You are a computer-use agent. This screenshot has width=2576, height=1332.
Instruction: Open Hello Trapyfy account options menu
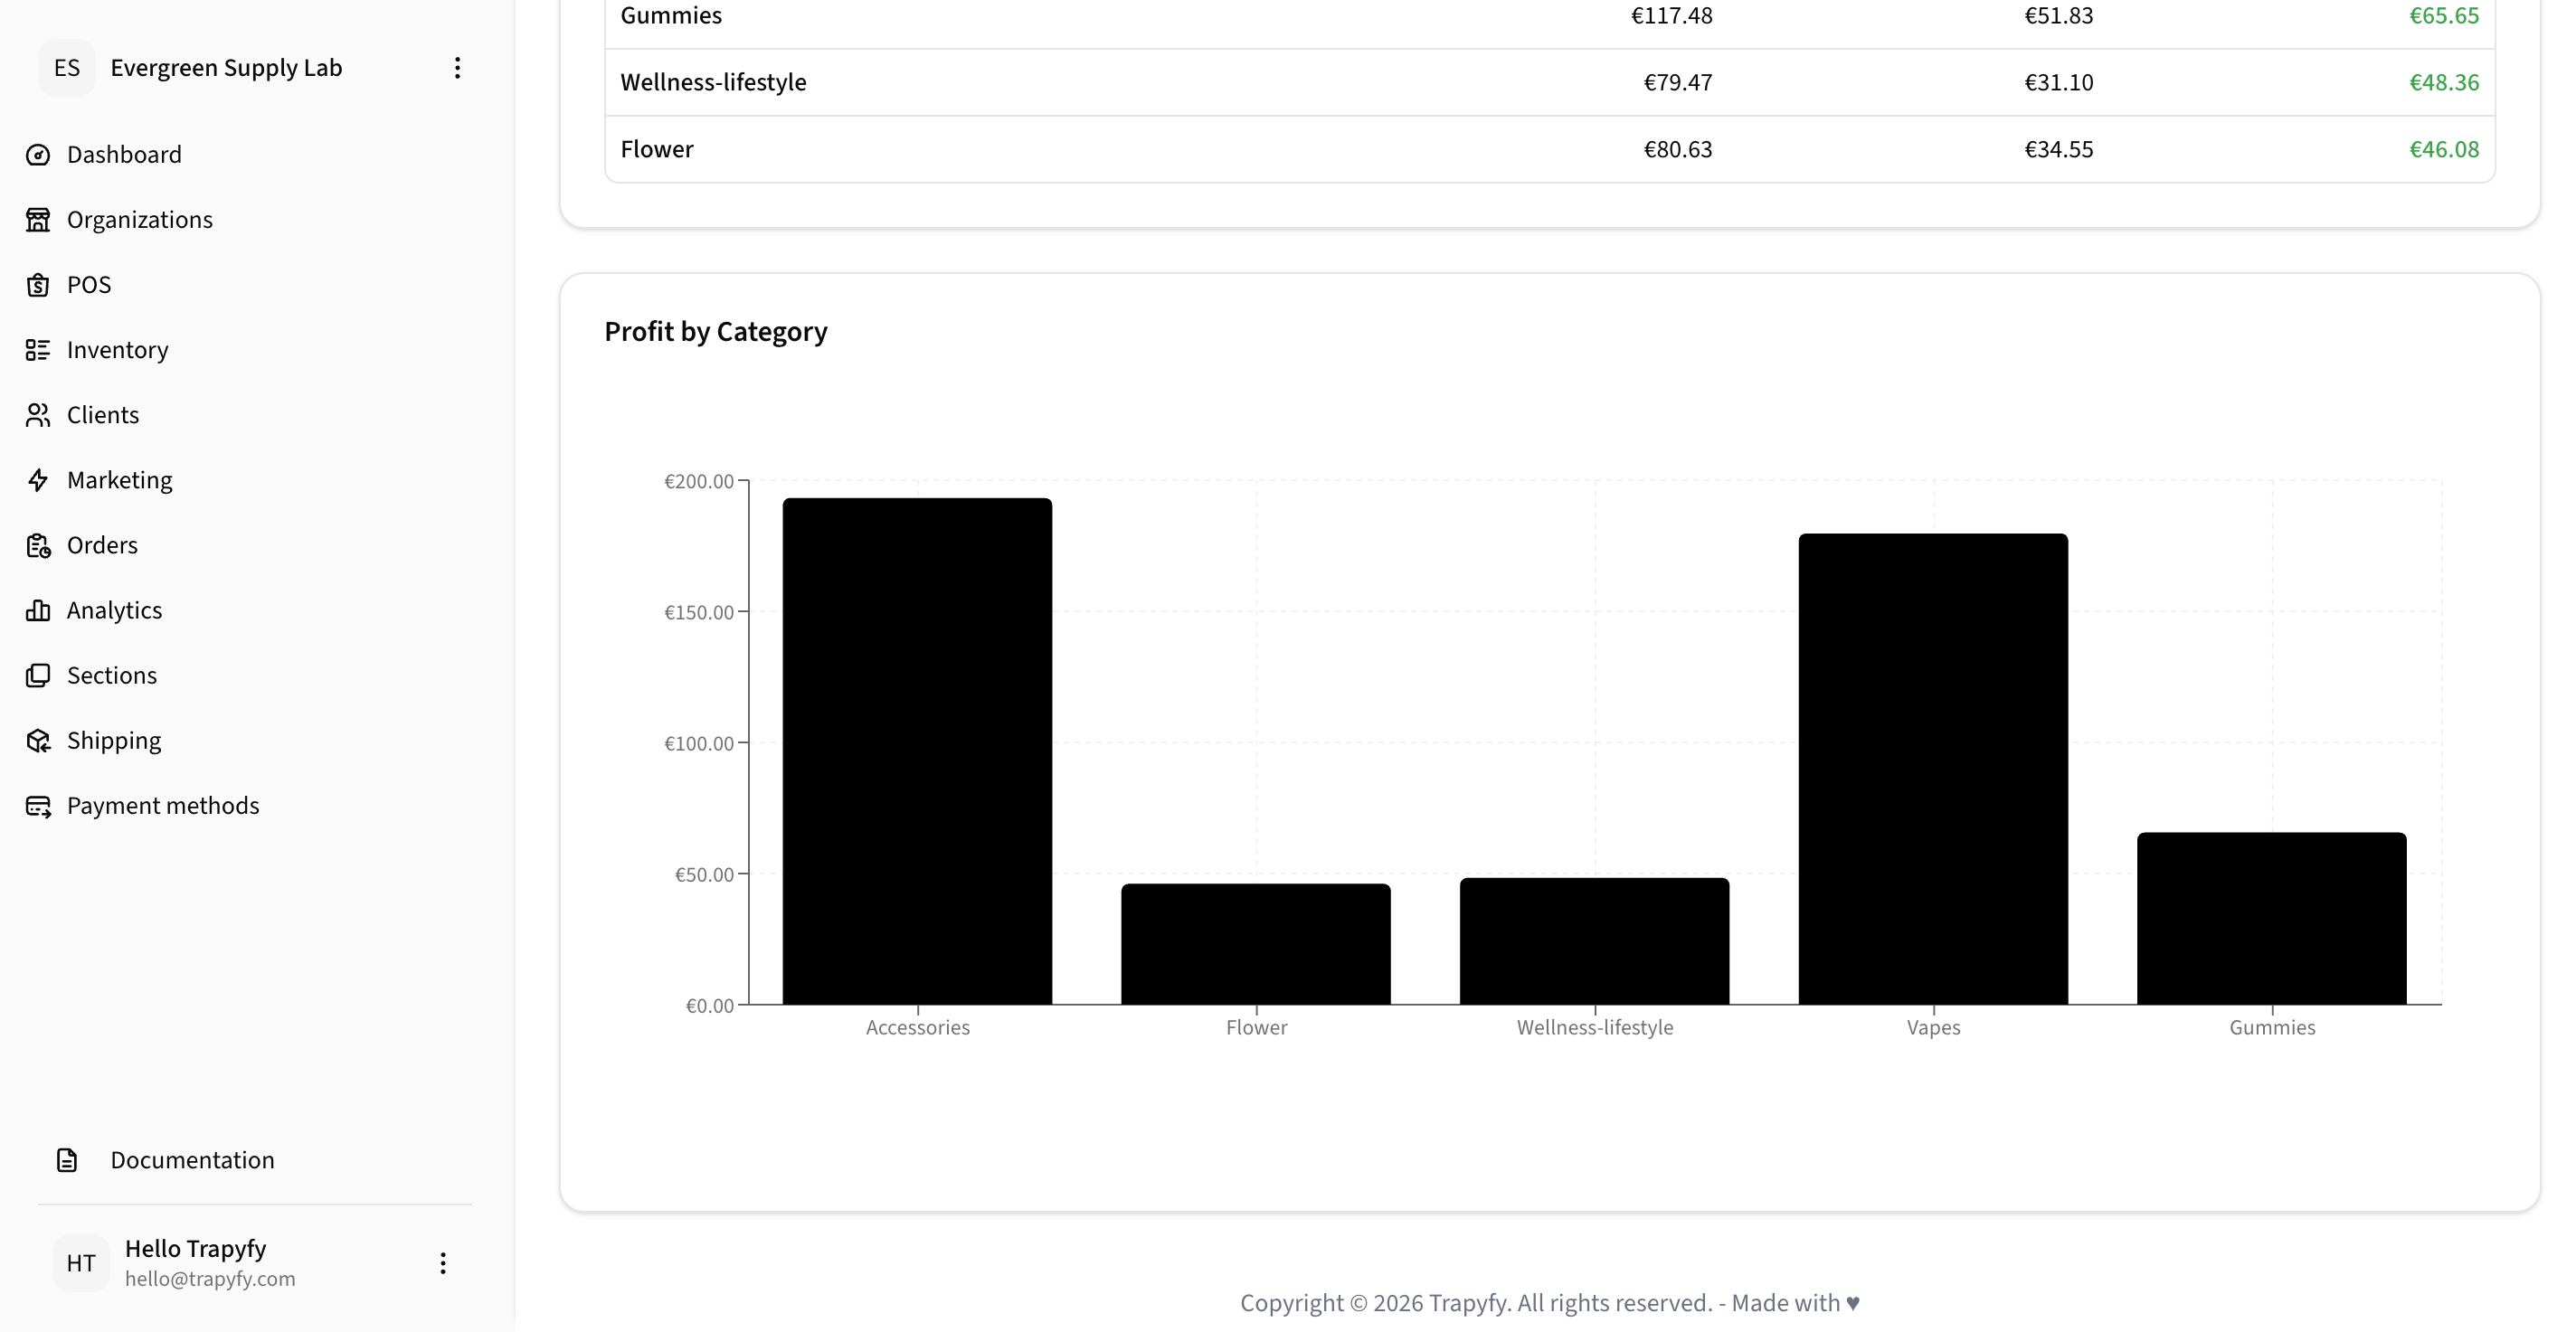(443, 1263)
